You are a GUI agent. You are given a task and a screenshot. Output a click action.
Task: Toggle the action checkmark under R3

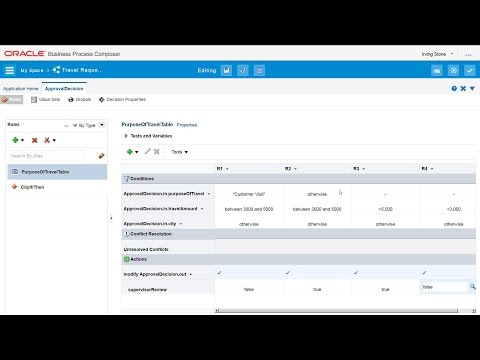click(x=356, y=273)
